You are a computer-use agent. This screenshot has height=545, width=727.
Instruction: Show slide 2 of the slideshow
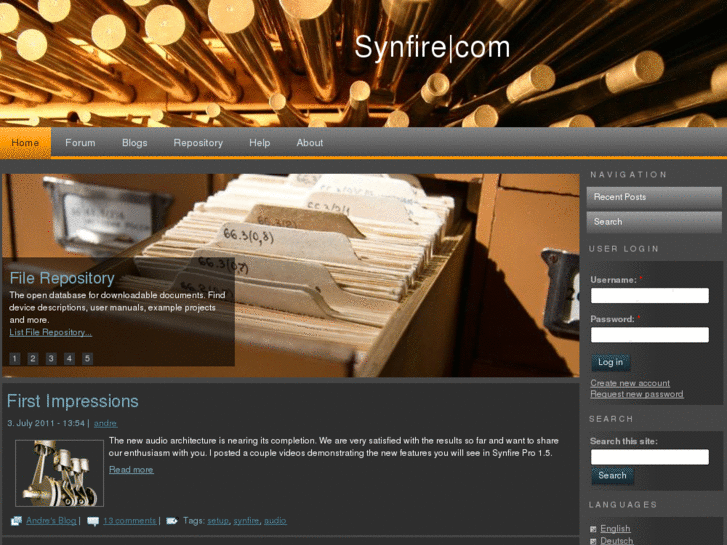33,359
